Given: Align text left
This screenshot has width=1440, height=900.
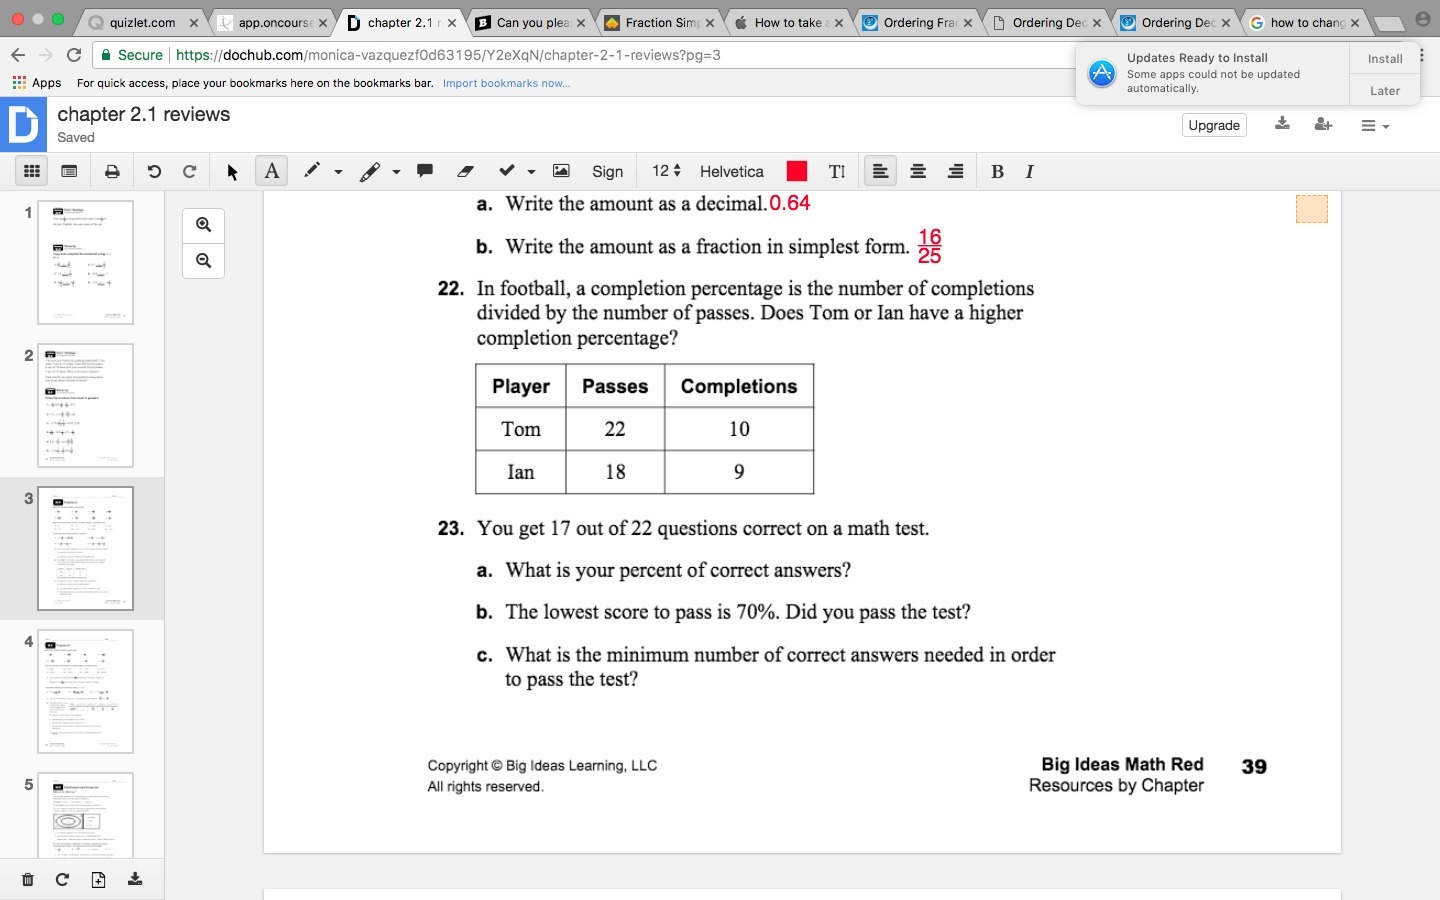Looking at the screenshot, I should tap(880, 171).
